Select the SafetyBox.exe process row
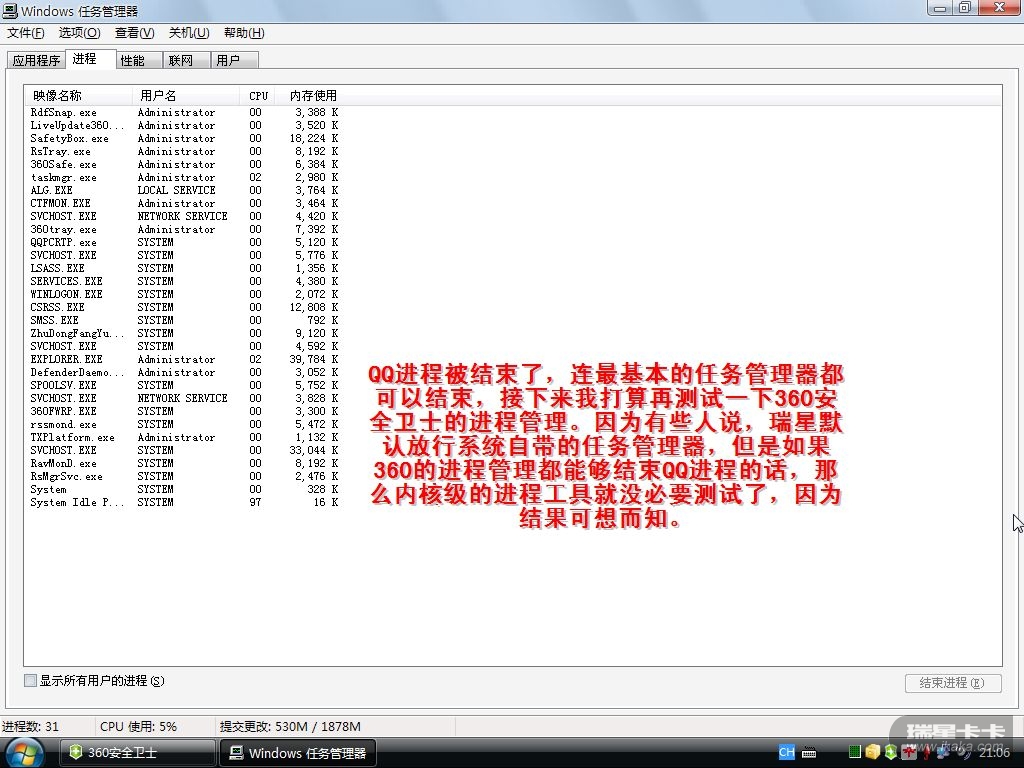Viewport: 1024px width, 768px height. [184, 138]
